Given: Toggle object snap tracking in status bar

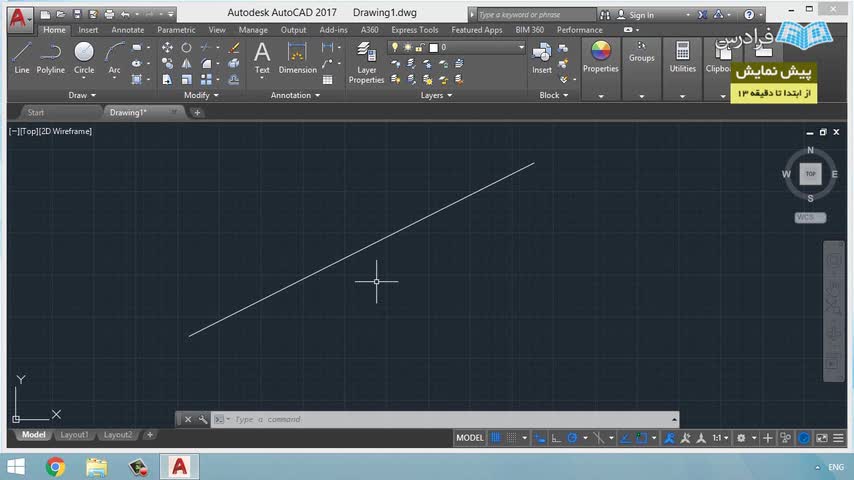Looking at the screenshot, I should tap(625, 438).
